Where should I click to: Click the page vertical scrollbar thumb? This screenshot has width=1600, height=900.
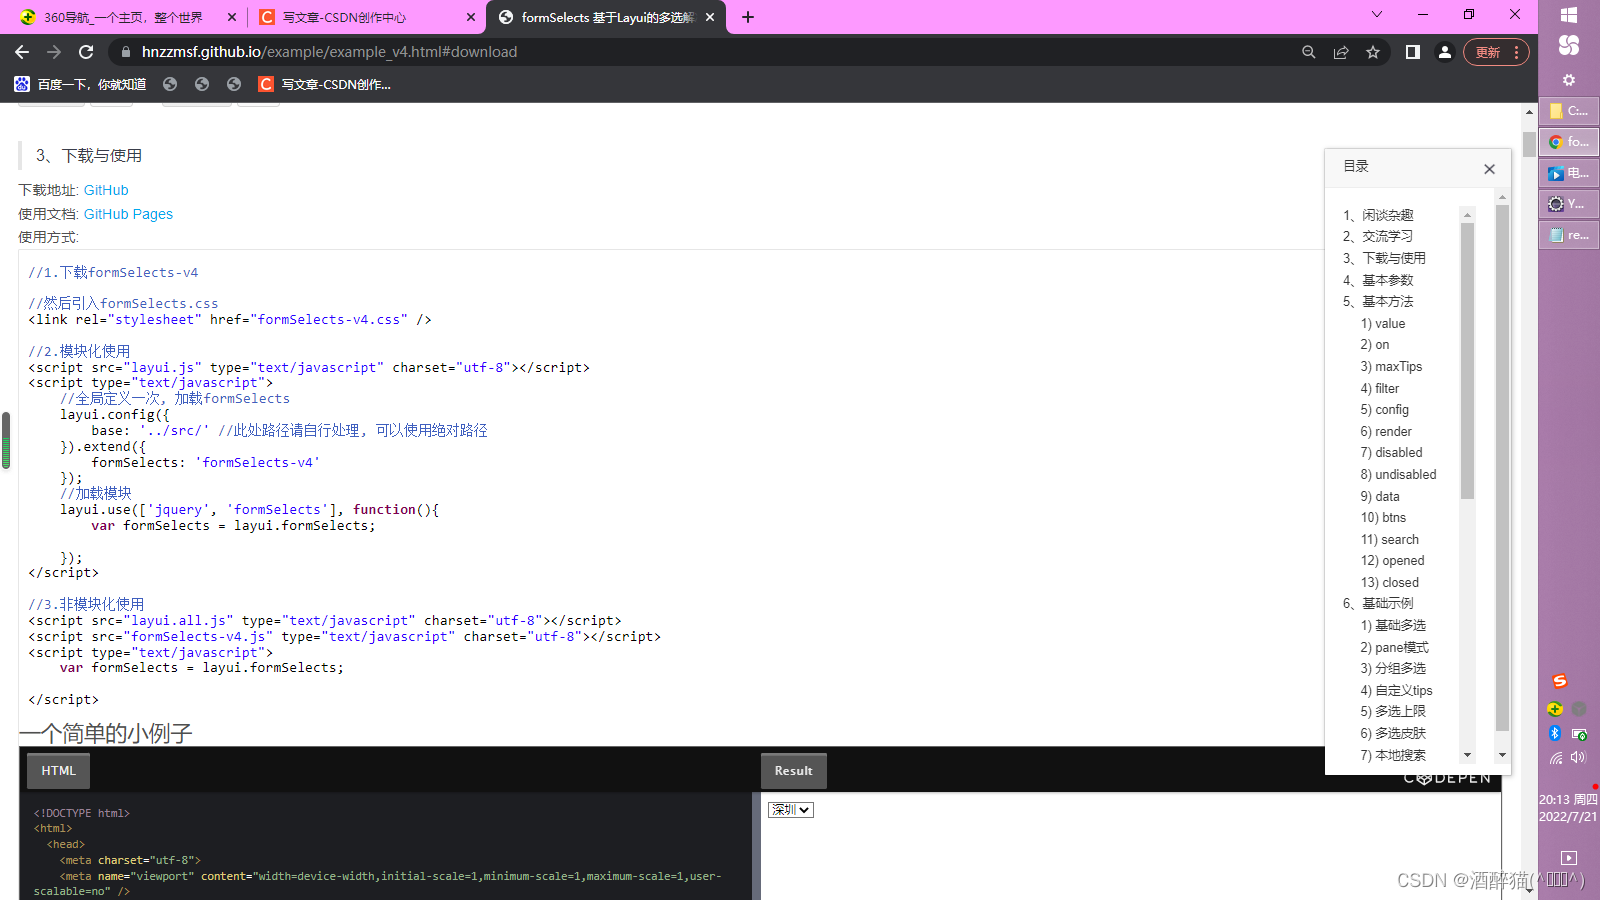tap(1529, 144)
